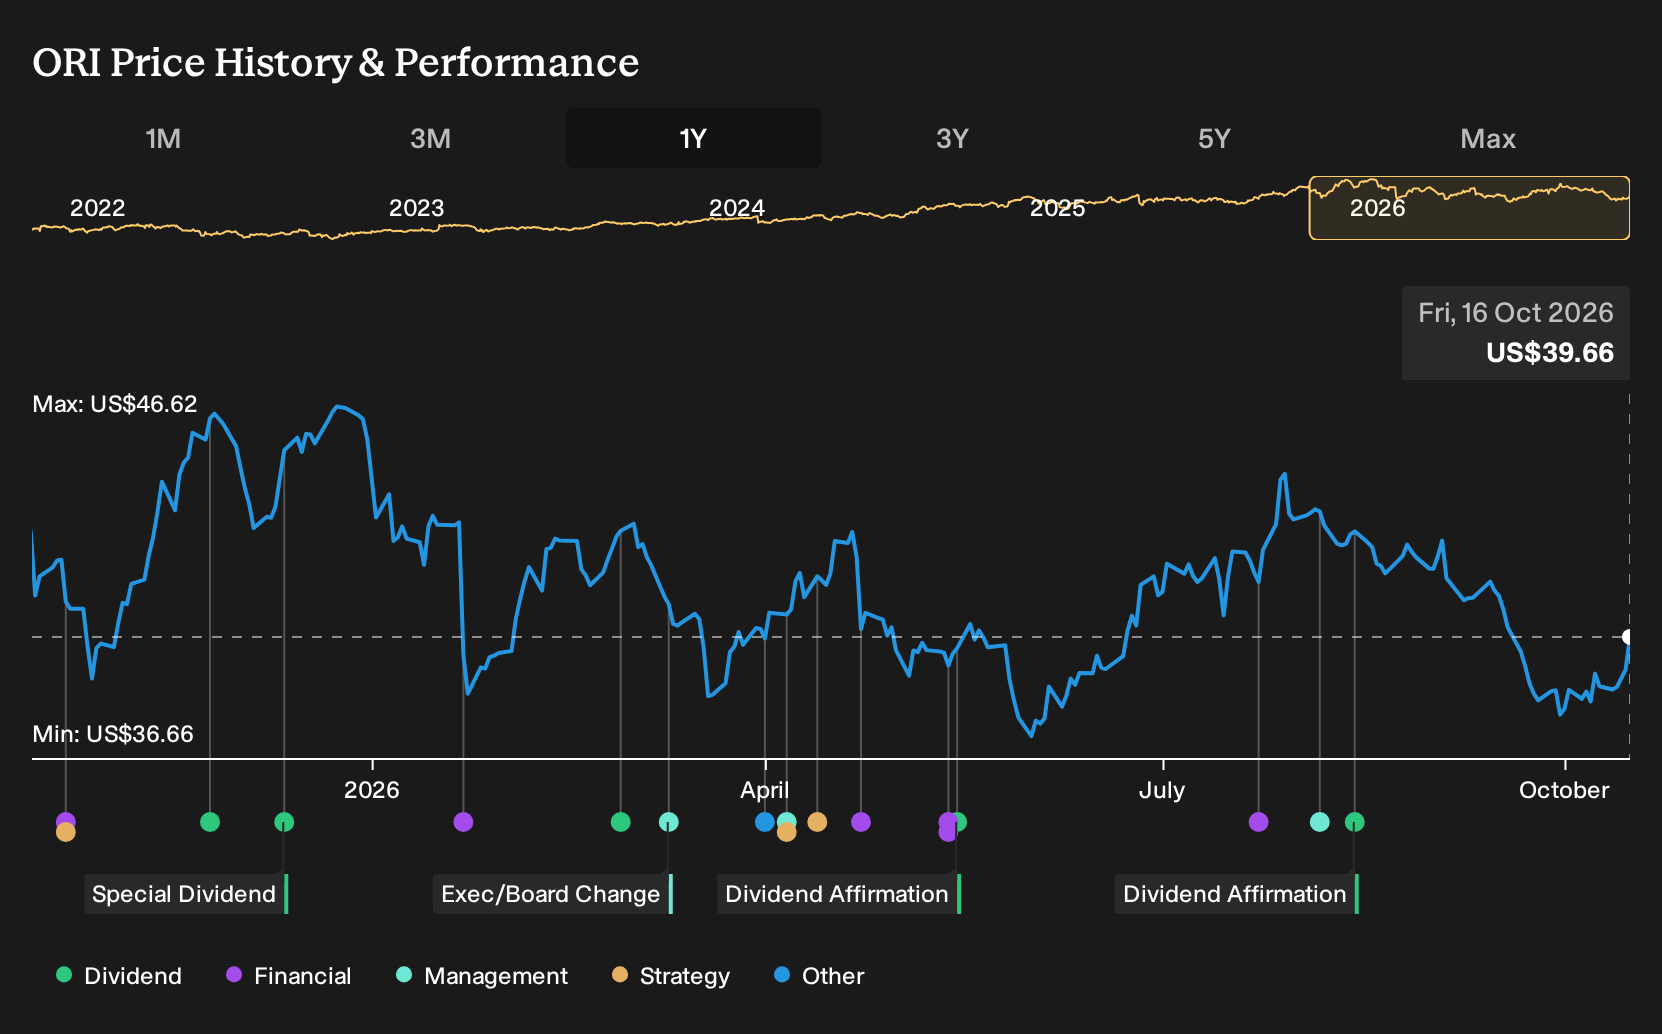The height and width of the screenshot is (1034, 1662).
Task: Click the 2023 label in the overview chart
Action: tap(416, 208)
